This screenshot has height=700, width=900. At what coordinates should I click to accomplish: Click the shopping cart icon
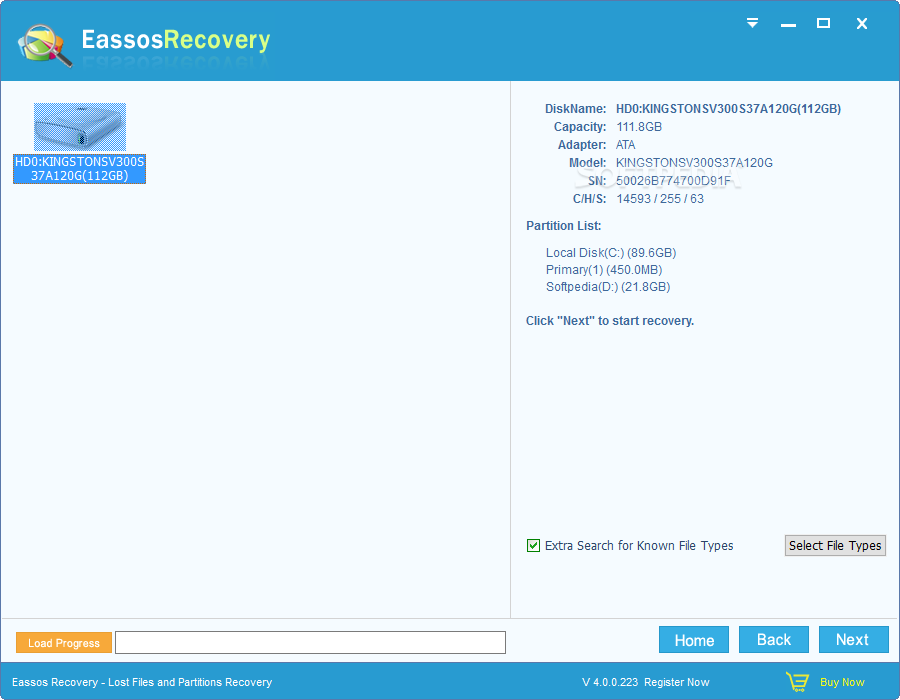coord(797,682)
